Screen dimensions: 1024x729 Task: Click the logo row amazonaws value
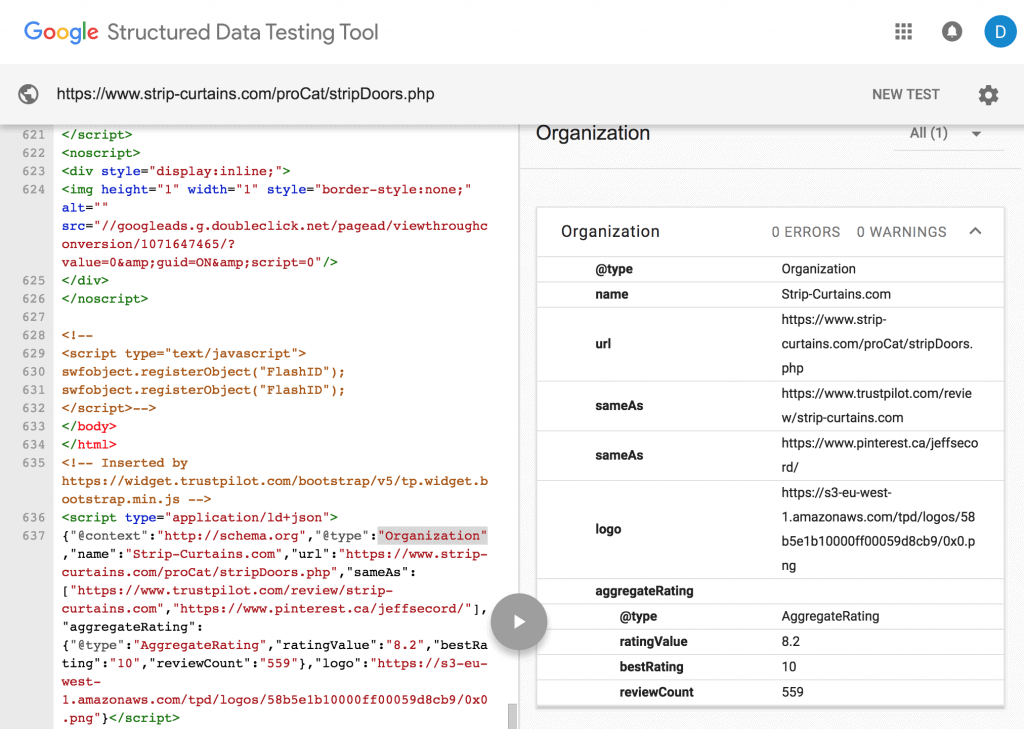click(878, 529)
